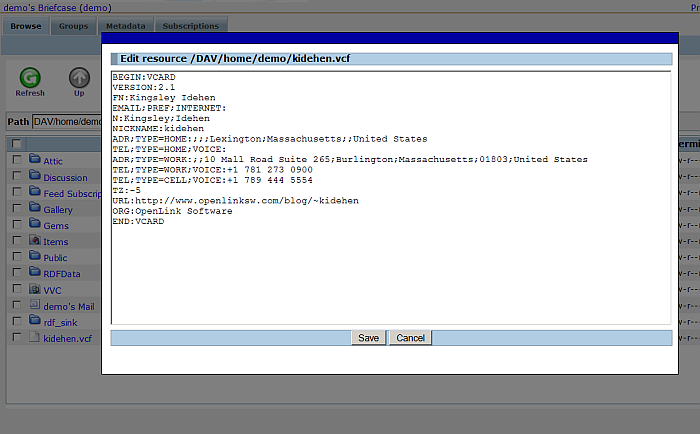700x434 pixels.
Task: Click the Up navigation icon
Action: click(79, 78)
